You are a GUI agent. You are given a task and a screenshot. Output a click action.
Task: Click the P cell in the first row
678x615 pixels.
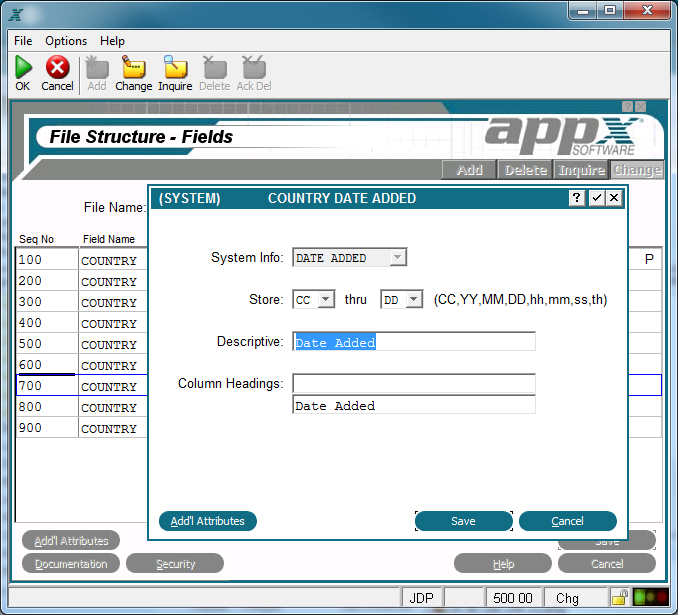pos(645,259)
